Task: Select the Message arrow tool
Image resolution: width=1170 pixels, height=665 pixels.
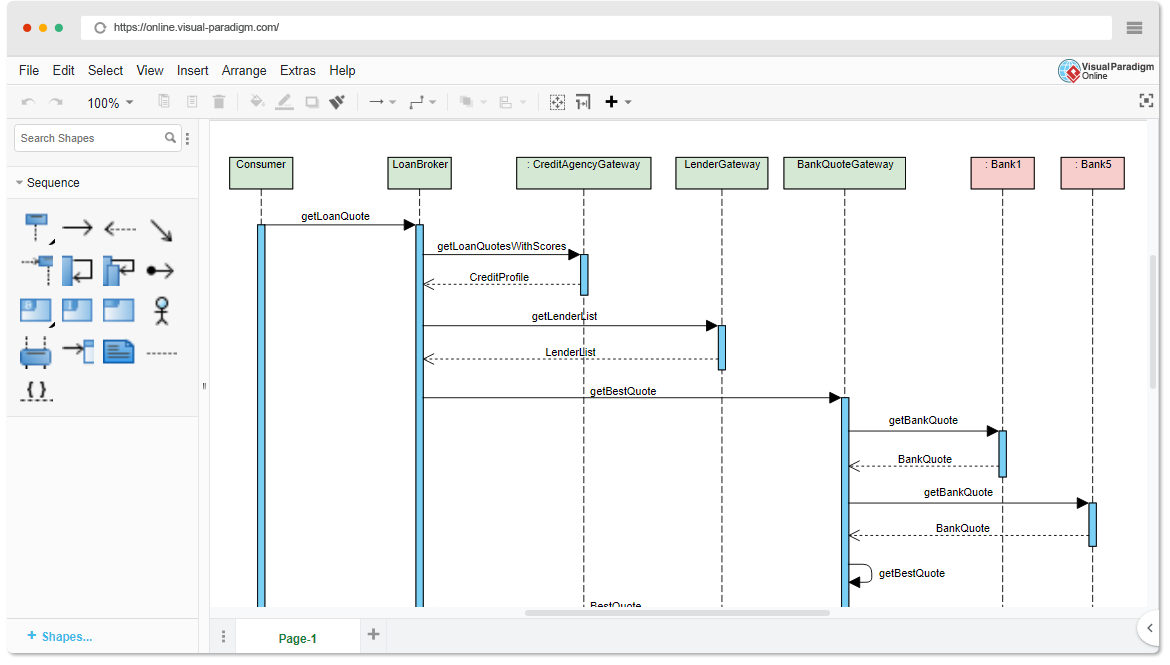Action: click(x=78, y=228)
